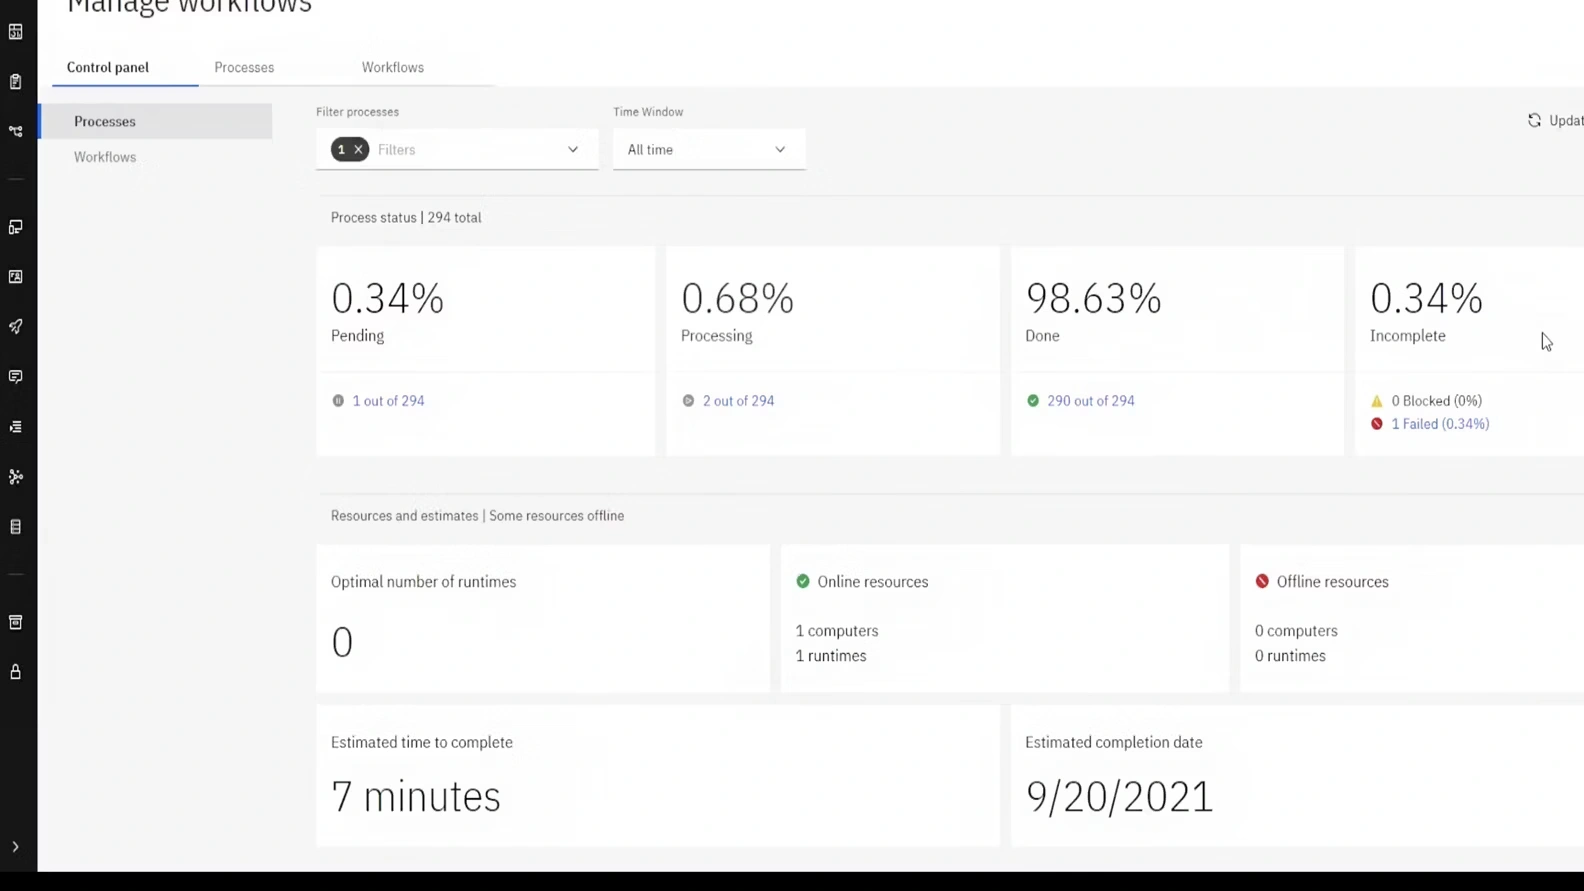
Task: Click the red failed status icon
Action: (x=1377, y=424)
